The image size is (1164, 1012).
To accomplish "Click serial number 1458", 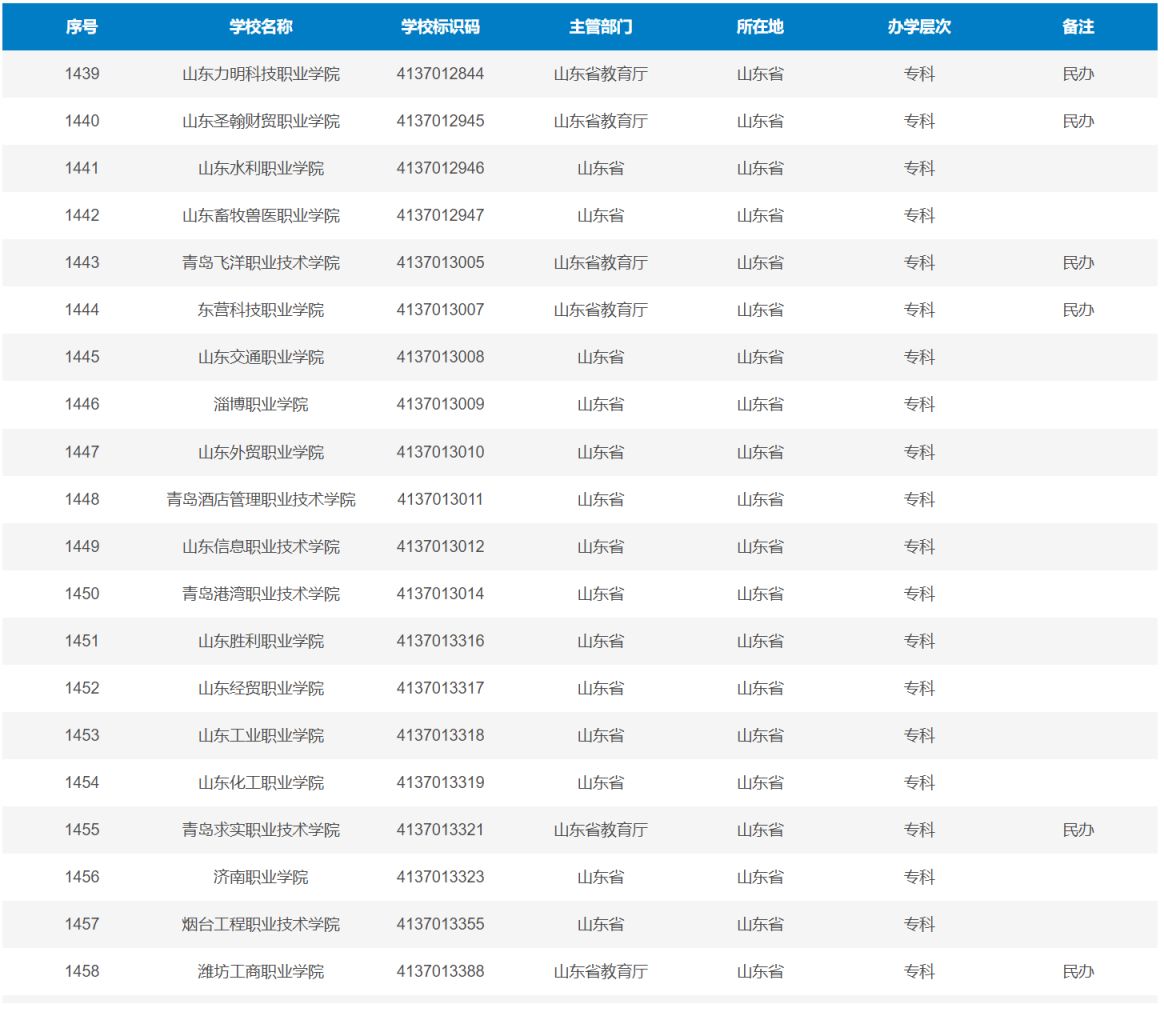I will pyautogui.click(x=82, y=972).
